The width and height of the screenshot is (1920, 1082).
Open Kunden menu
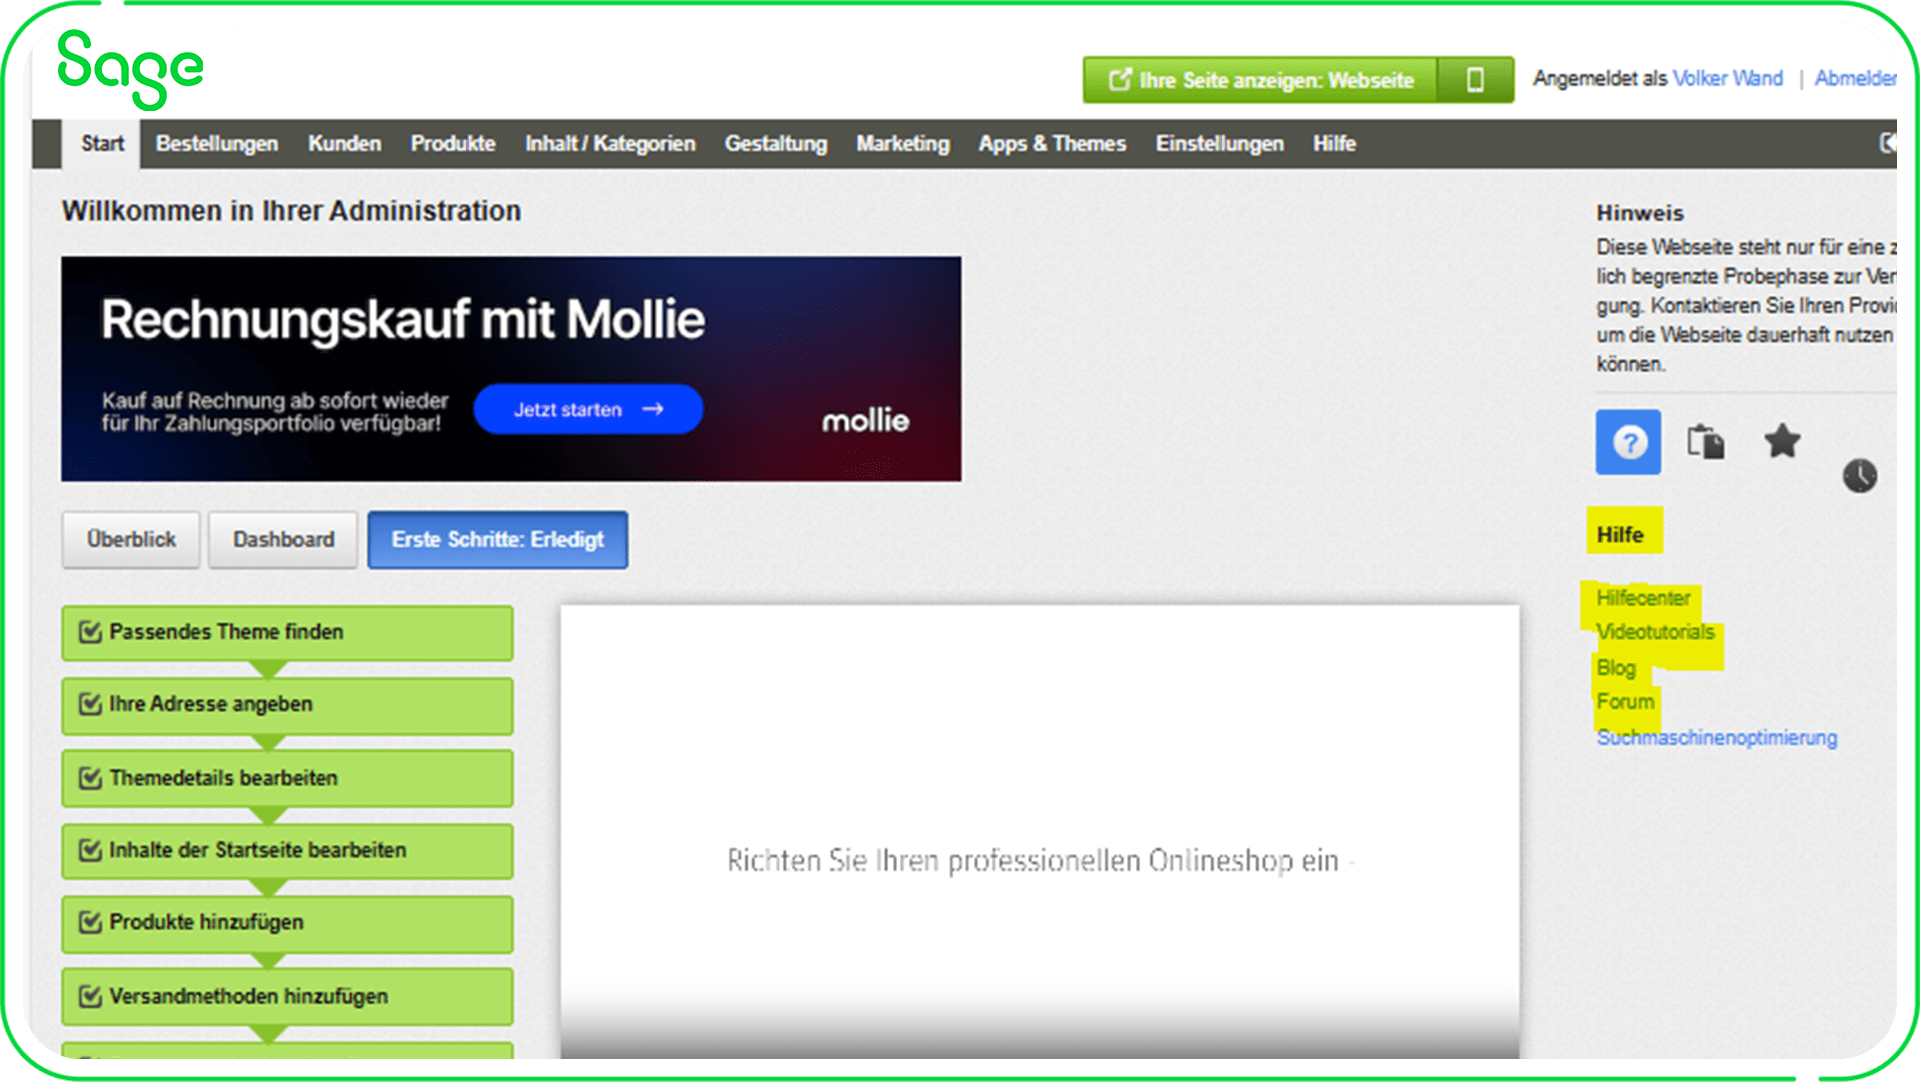pos(344,144)
